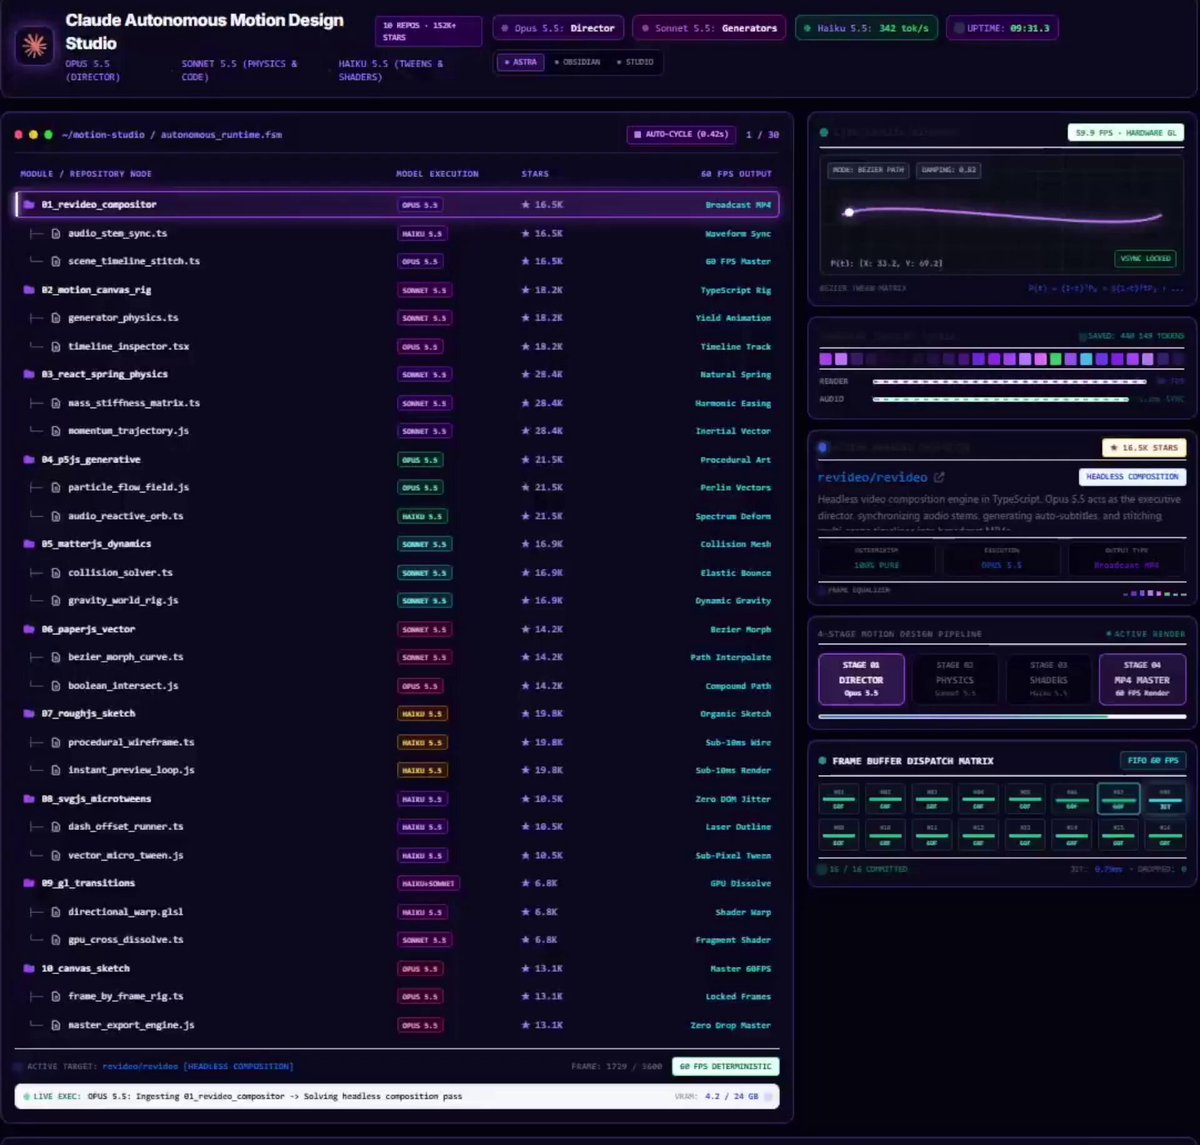Open the revideo/revideo repository link
1200x1145 pixels.
pos(872,478)
